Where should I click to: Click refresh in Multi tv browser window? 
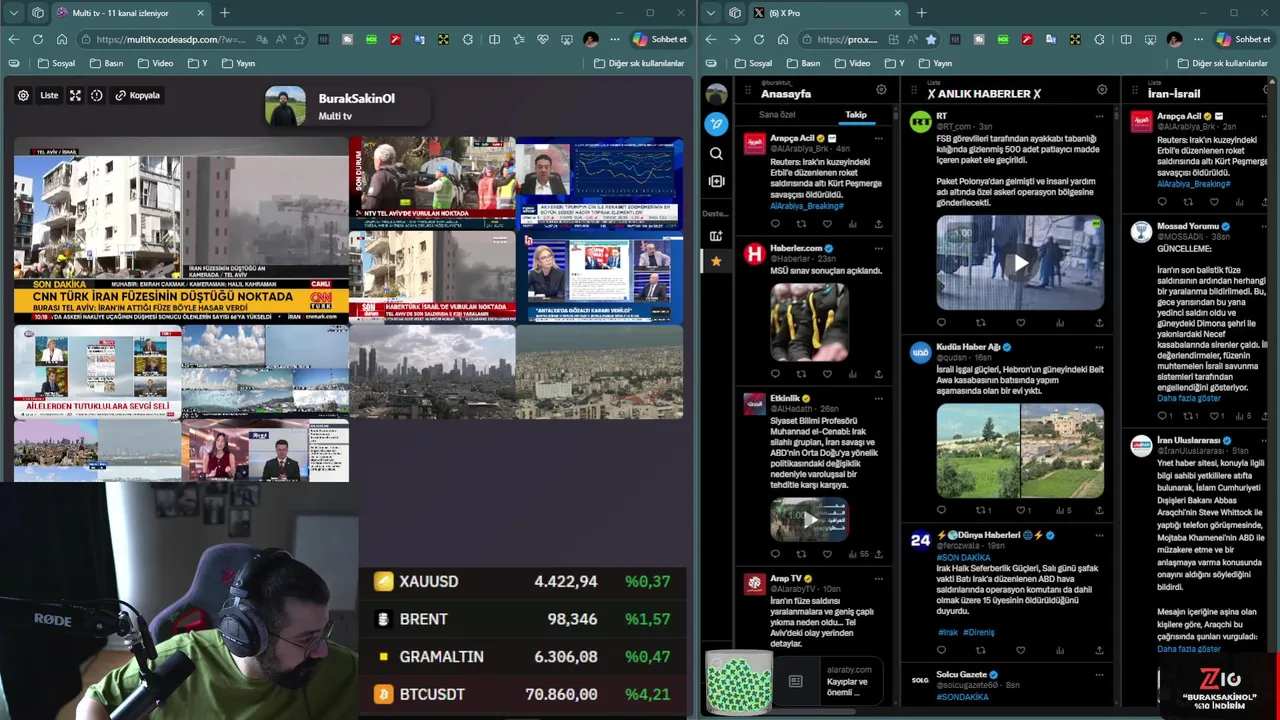[38, 39]
